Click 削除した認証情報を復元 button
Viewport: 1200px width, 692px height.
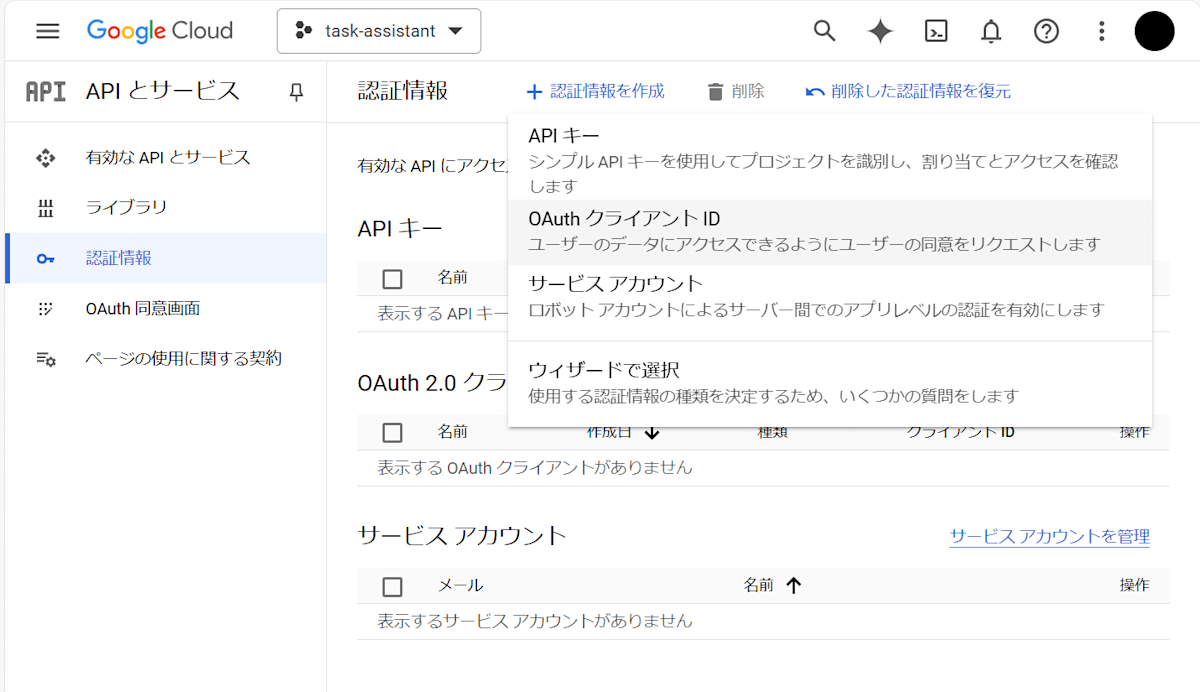click(x=908, y=92)
